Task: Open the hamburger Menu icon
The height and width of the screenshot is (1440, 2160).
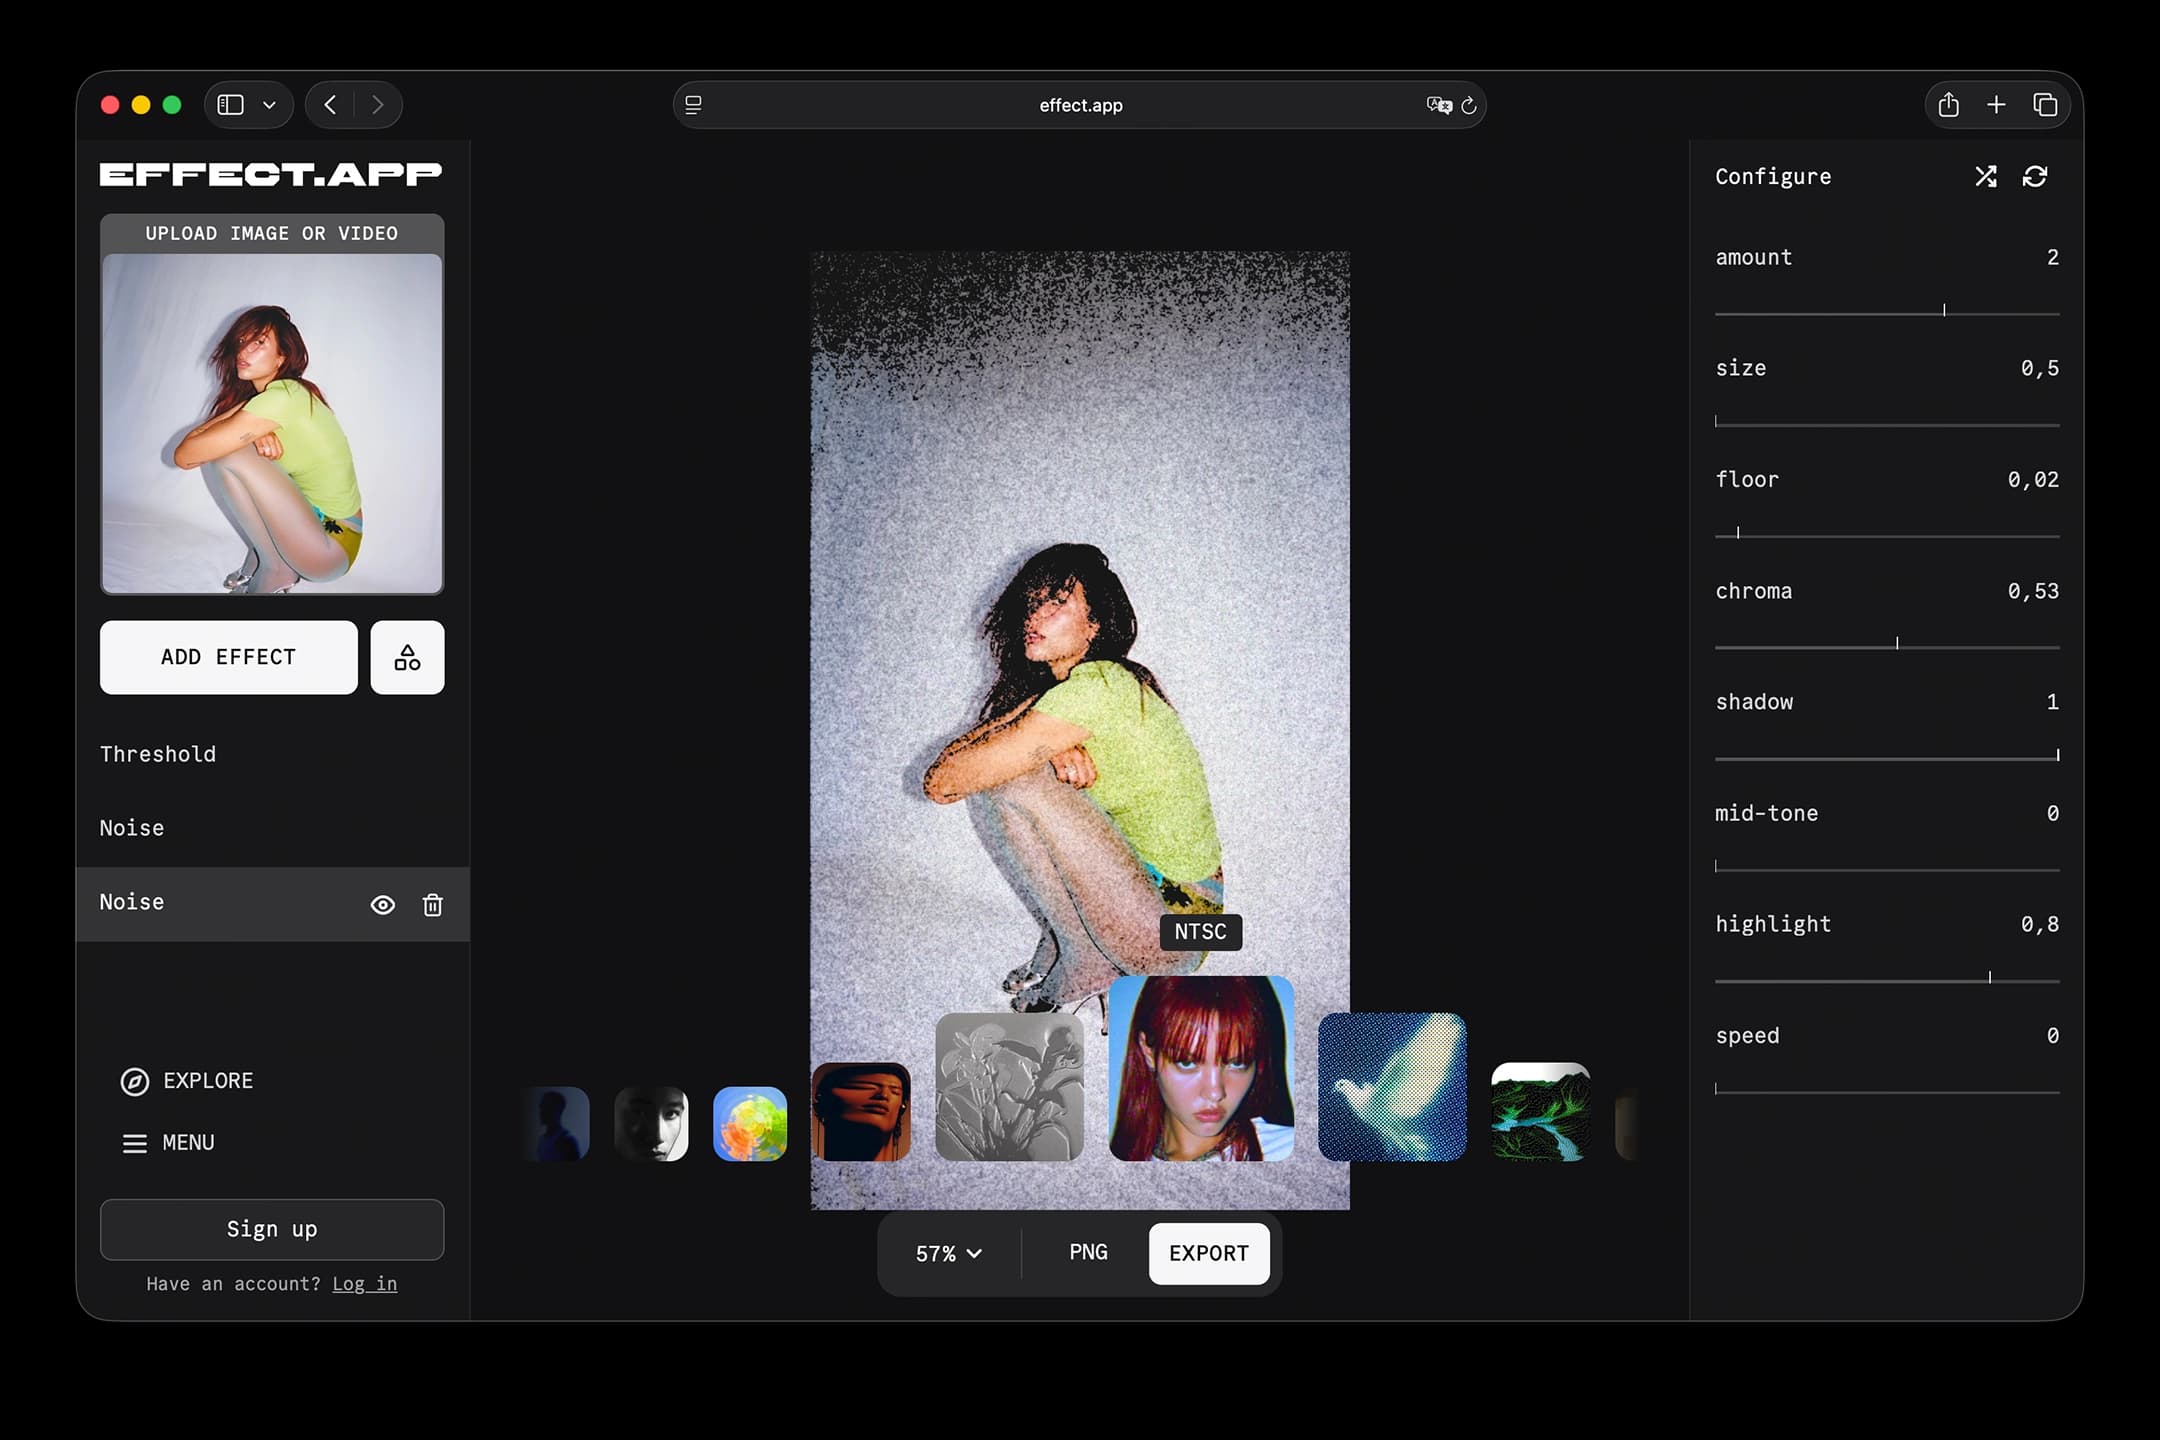Action: [135, 1143]
